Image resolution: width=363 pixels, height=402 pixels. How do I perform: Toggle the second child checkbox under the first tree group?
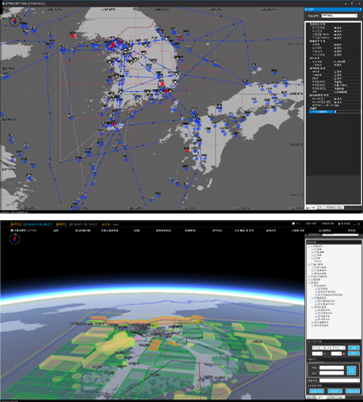click(x=314, y=252)
